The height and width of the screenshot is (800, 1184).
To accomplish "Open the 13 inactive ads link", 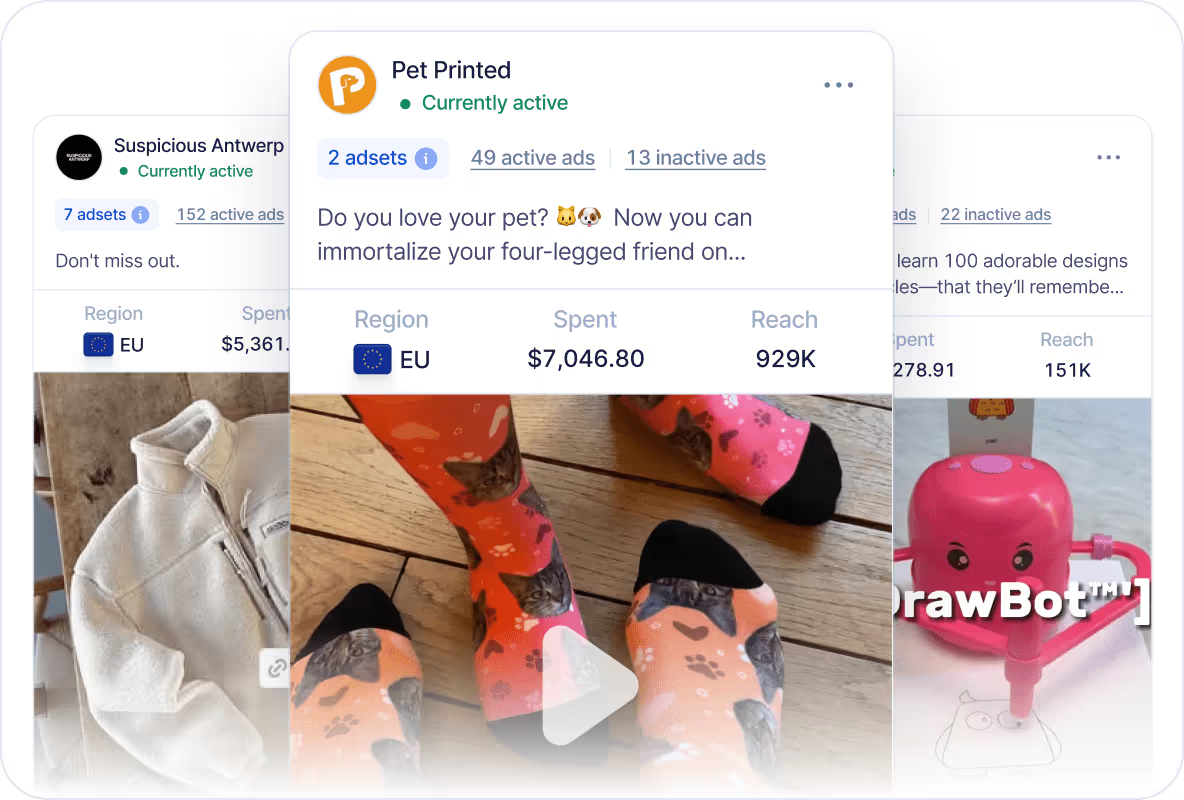I will point(695,158).
